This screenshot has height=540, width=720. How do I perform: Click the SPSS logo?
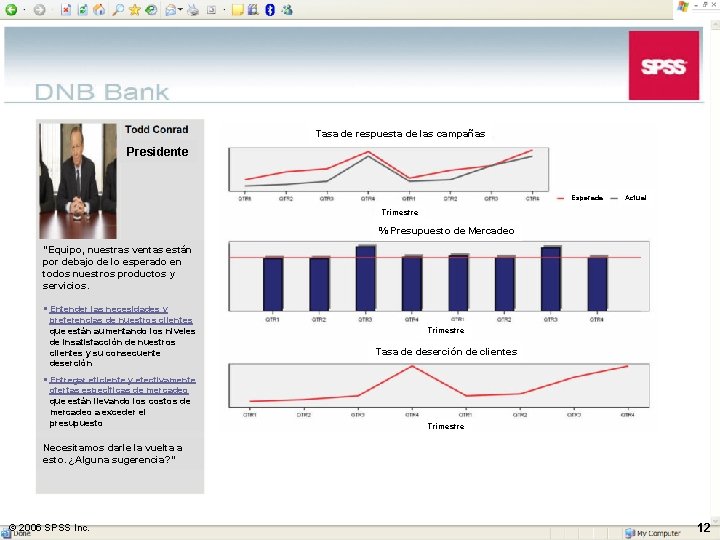(664, 65)
